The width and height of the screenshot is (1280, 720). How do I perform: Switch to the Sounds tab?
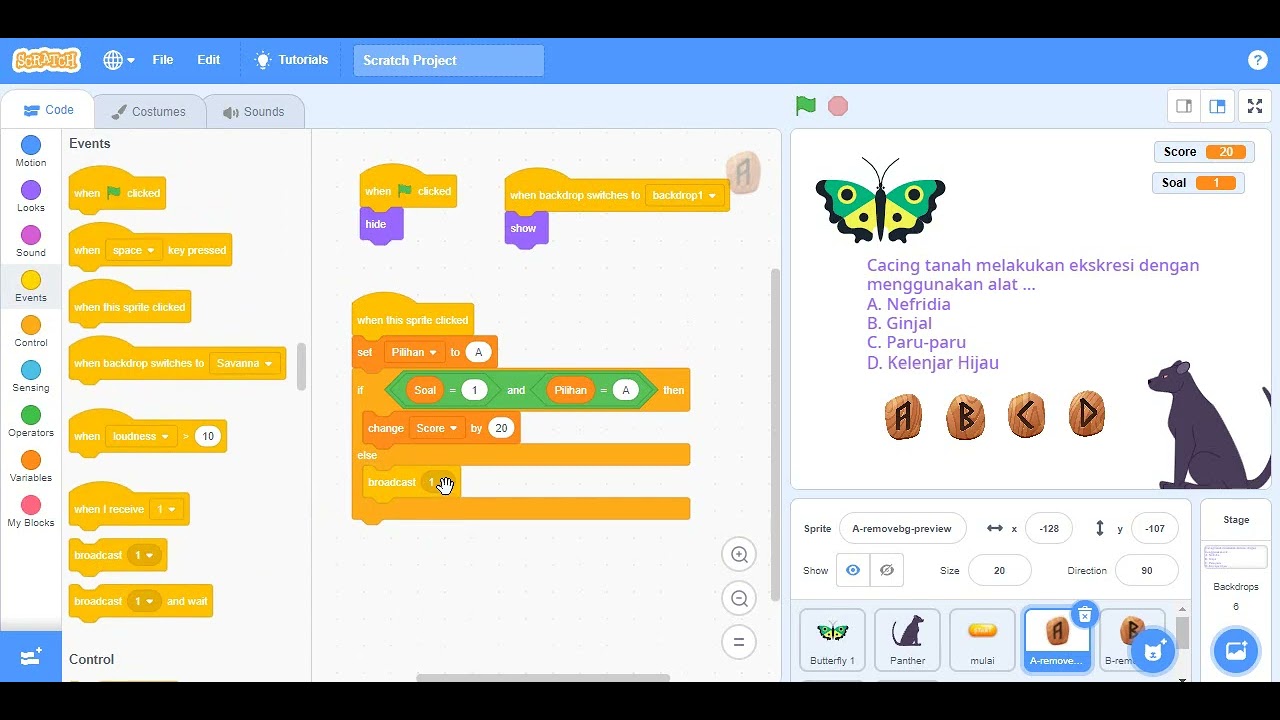click(x=254, y=112)
